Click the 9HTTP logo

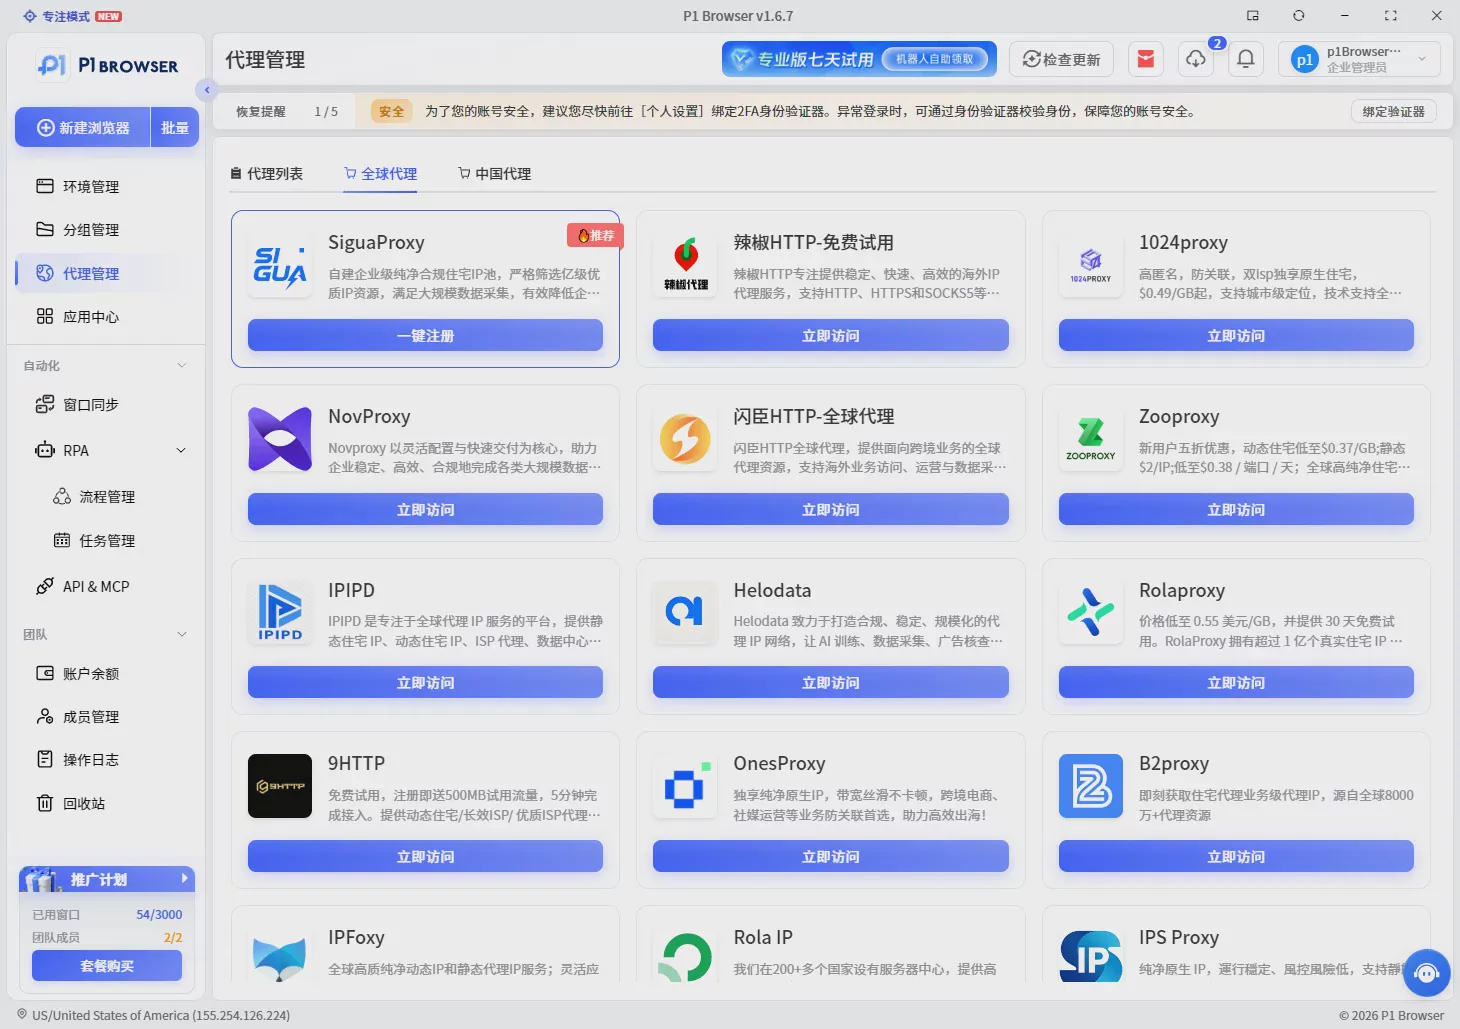pos(280,786)
